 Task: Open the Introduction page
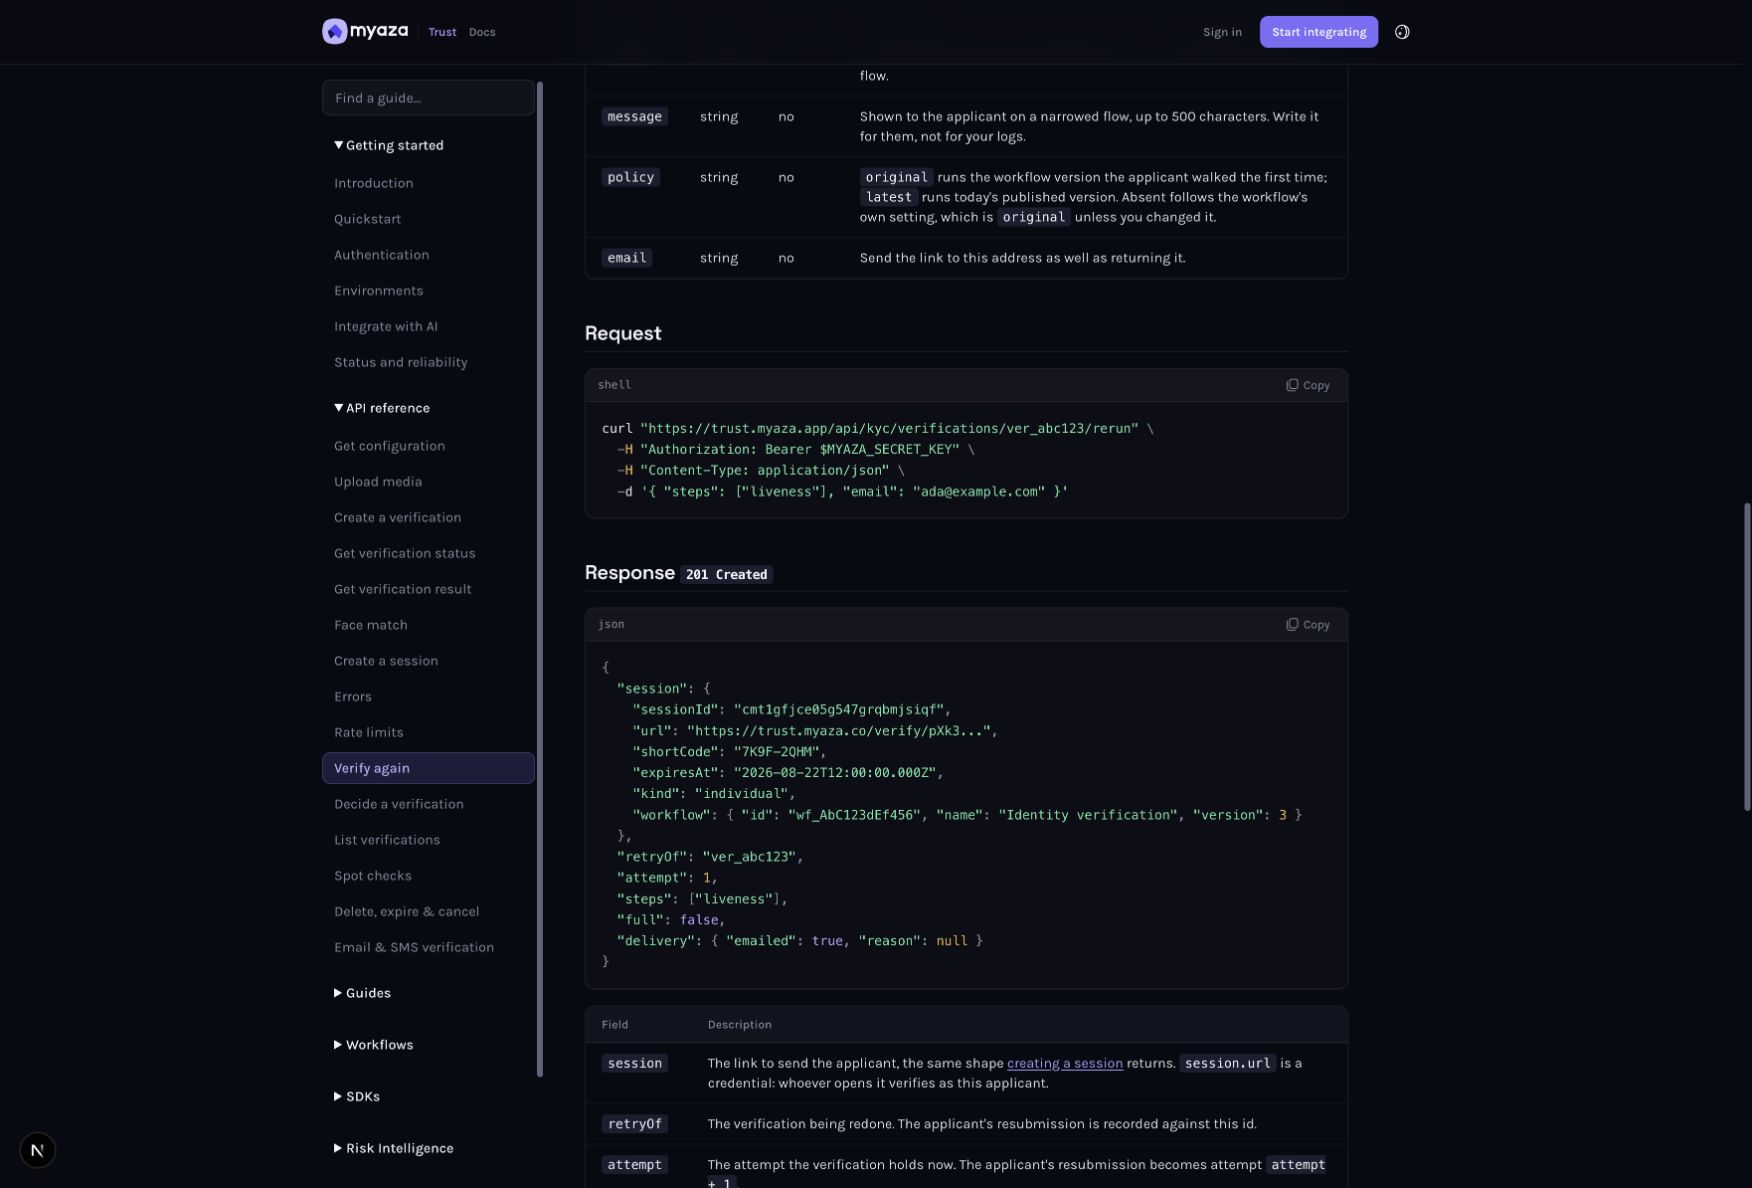pos(373,183)
